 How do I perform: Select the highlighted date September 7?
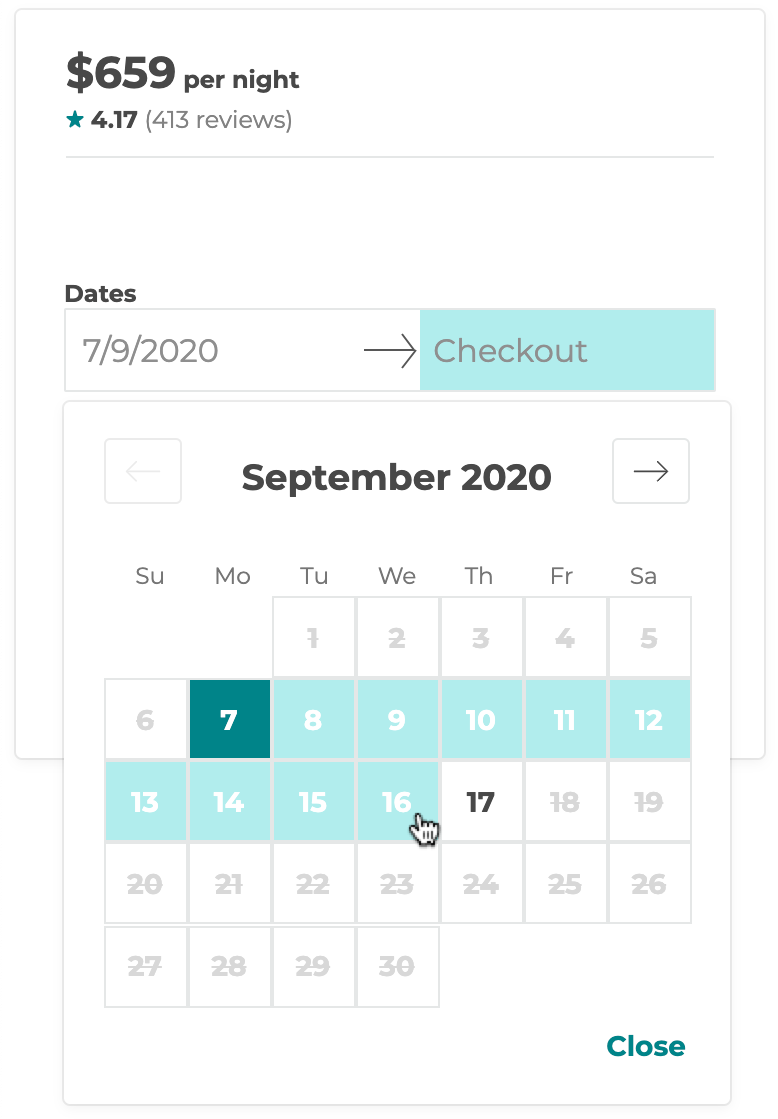230,719
